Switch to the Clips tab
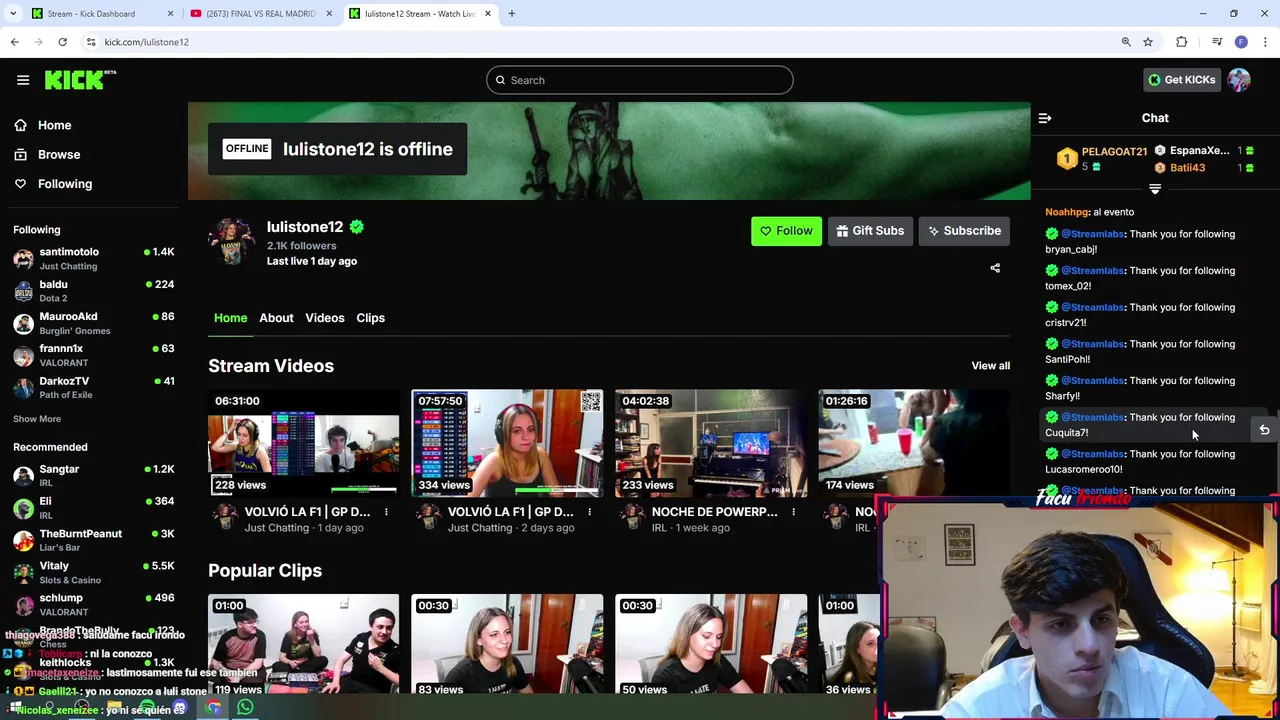 pos(370,318)
